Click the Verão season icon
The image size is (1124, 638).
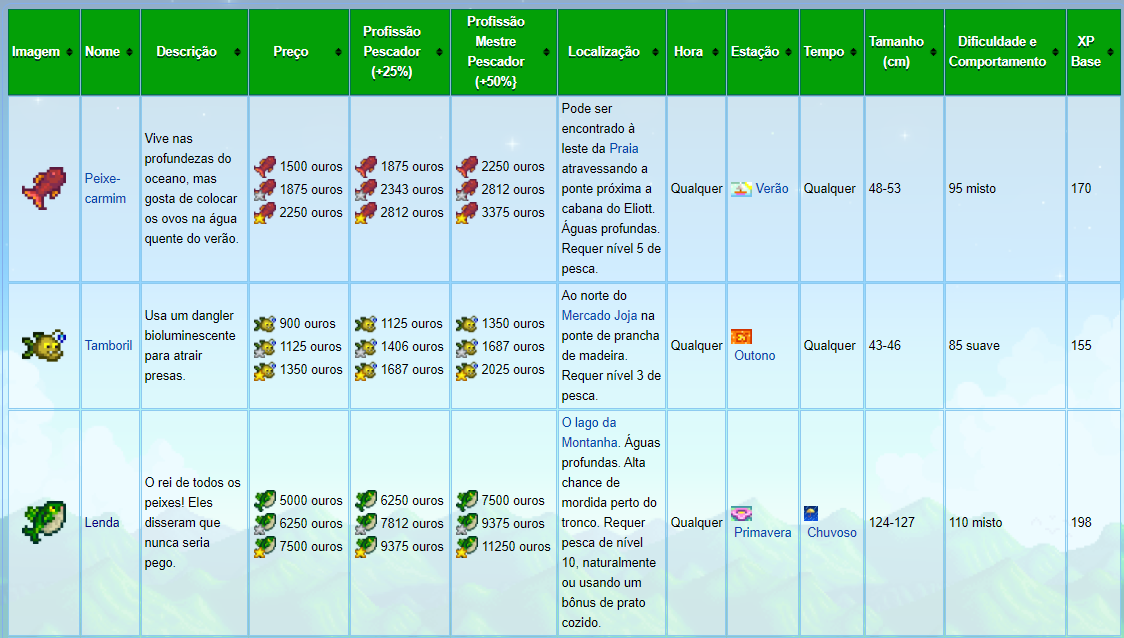click(x=741, y=189)
